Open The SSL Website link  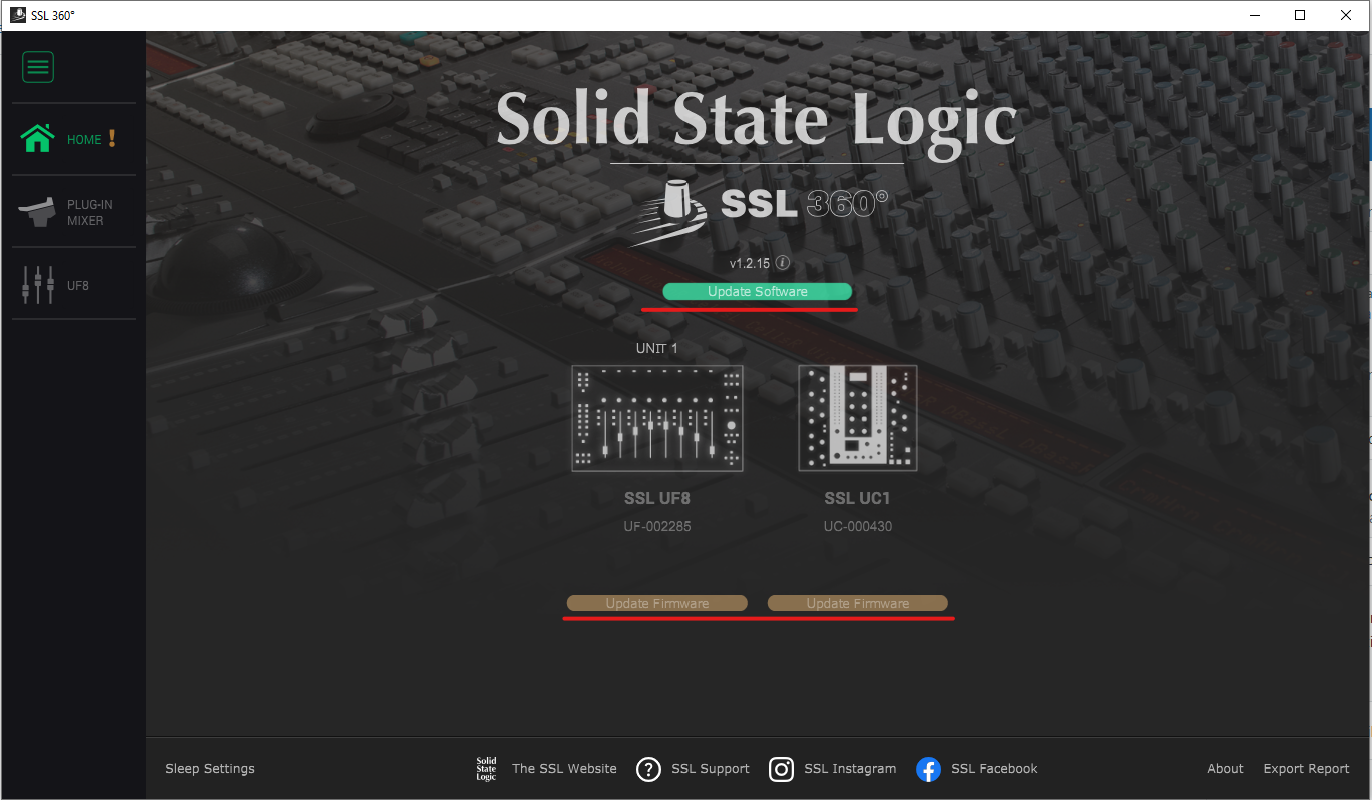tap(564, 768)
